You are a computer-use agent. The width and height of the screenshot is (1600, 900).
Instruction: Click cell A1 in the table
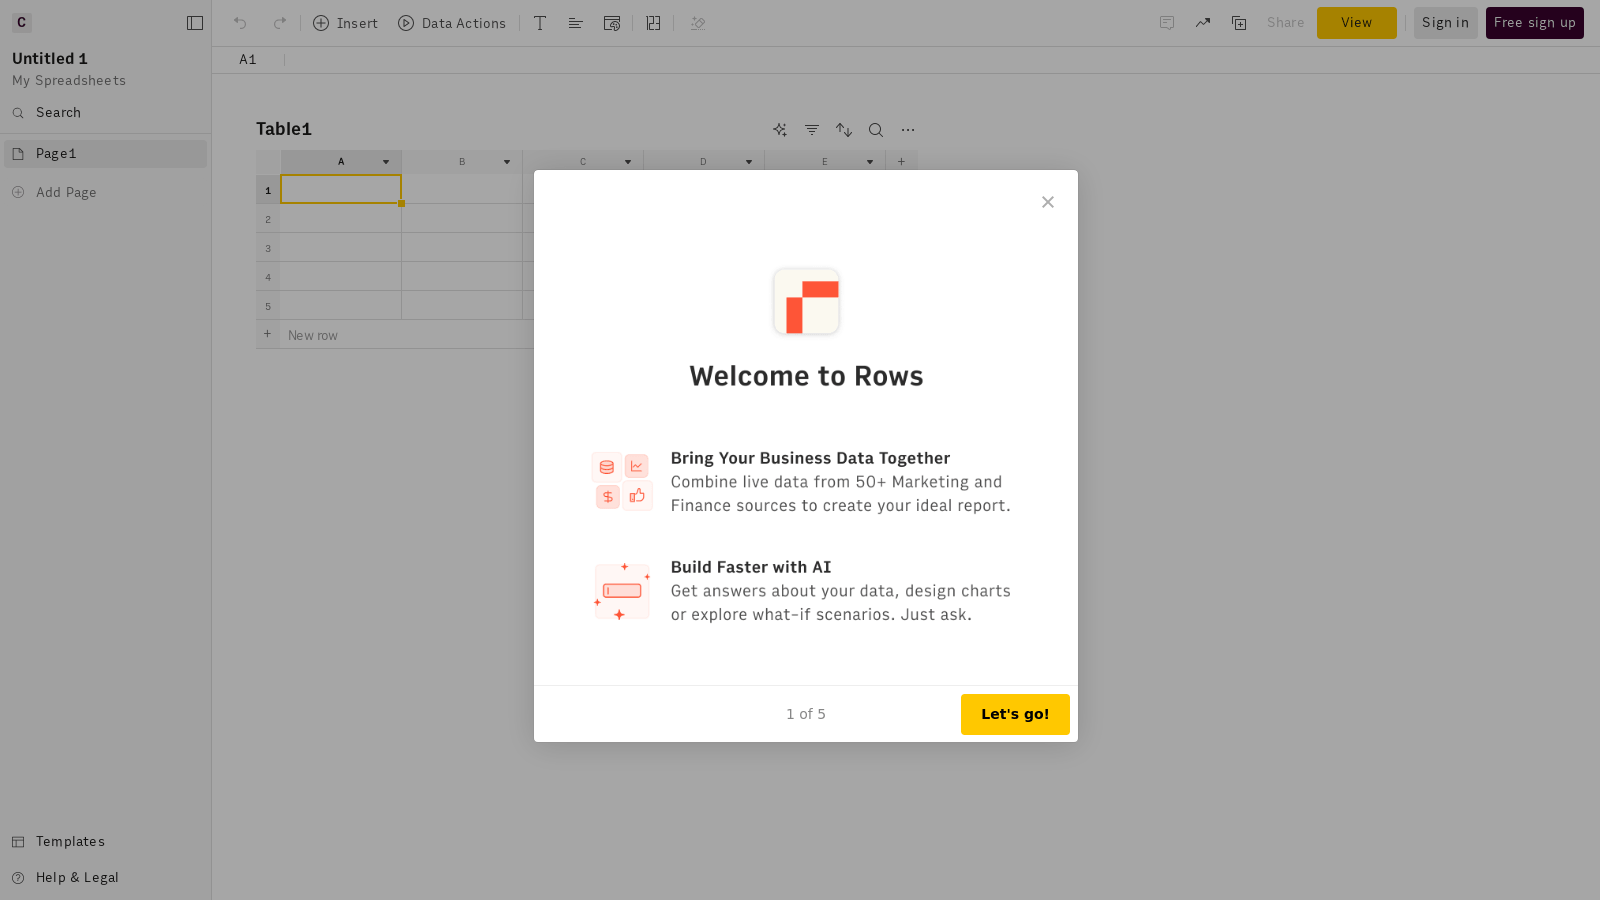pyautogui.click(x=341, y=189)
